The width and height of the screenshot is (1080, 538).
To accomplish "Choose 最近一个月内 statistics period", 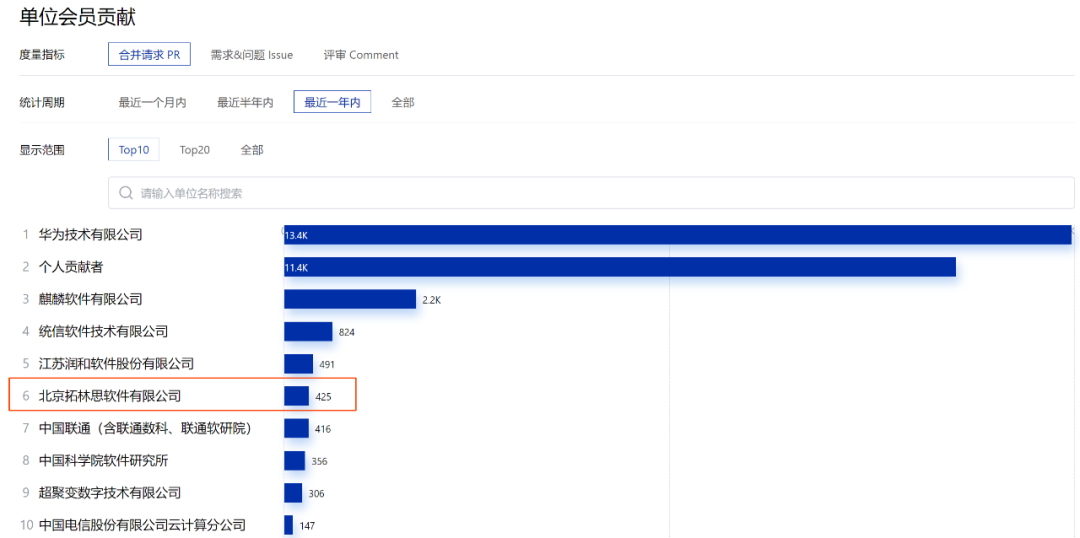I will [152, 103].
